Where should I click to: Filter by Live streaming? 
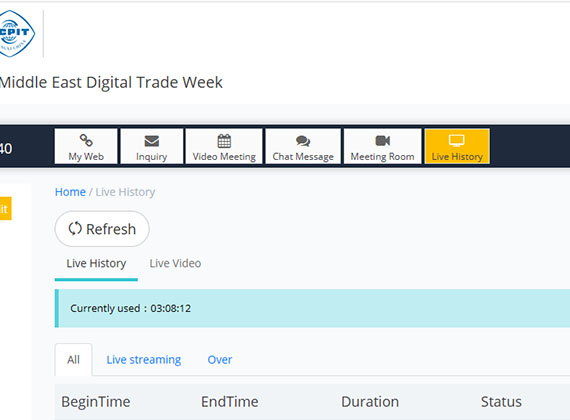(x=144, y=360)
